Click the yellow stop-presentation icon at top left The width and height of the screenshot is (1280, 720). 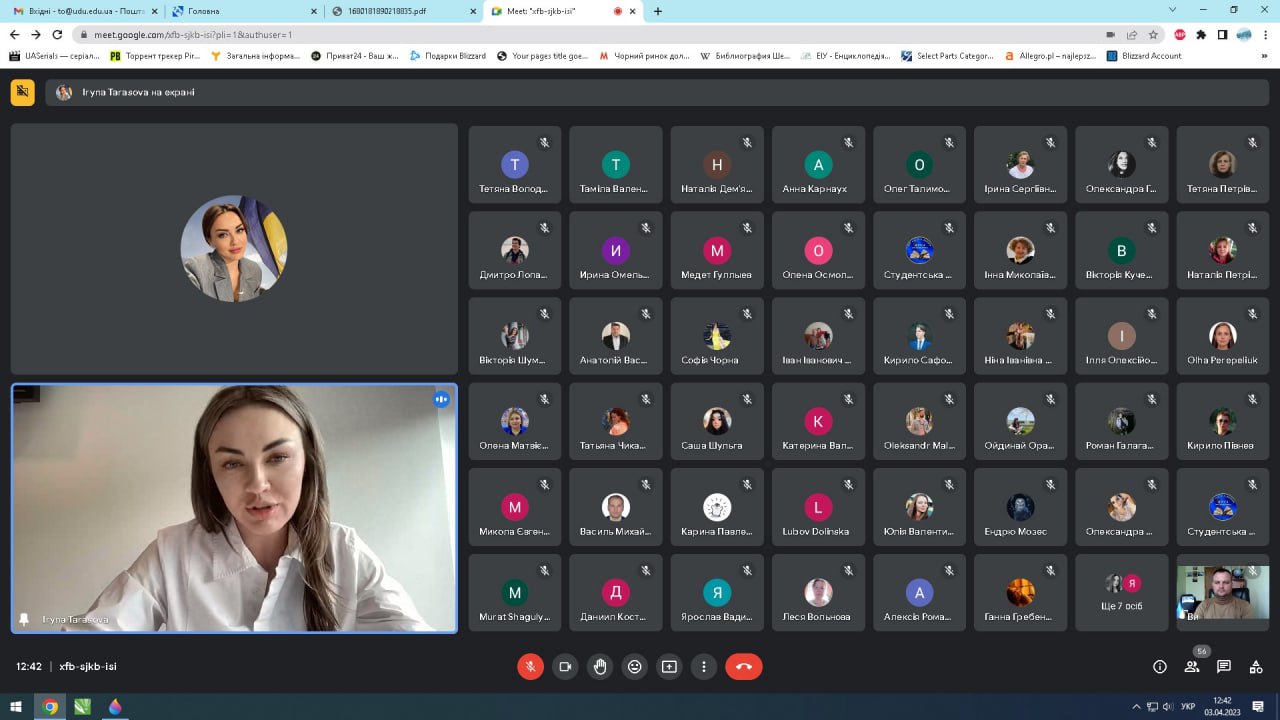pyautogui.click(x=22, y=92)
